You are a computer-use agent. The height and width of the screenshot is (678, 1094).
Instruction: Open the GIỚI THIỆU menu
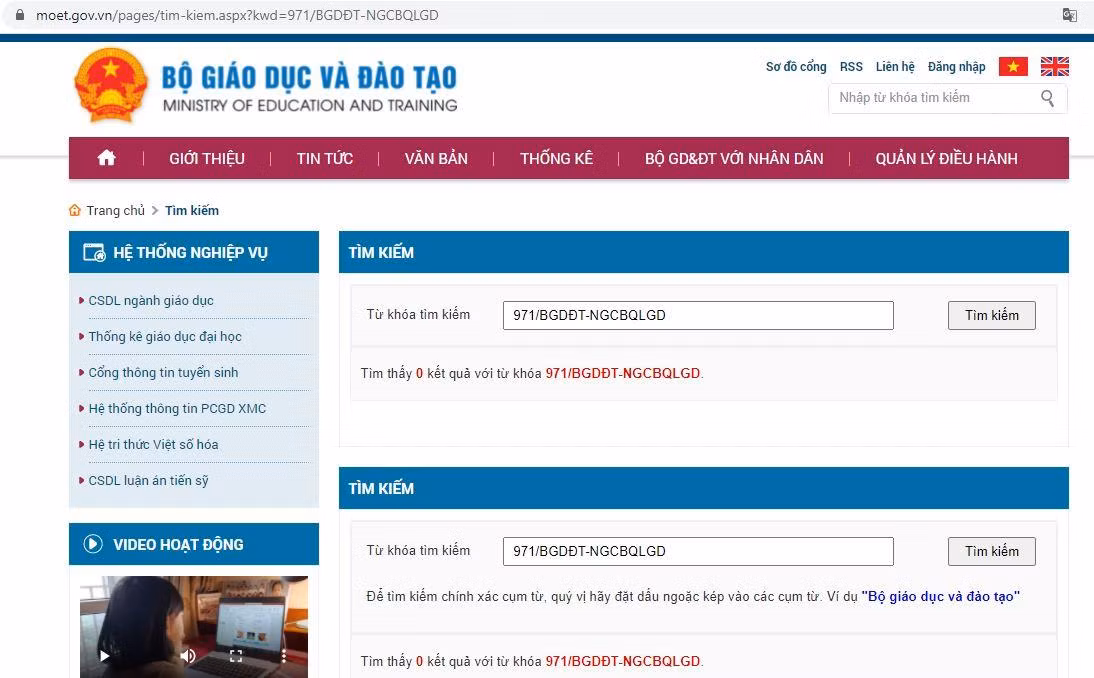207,158
